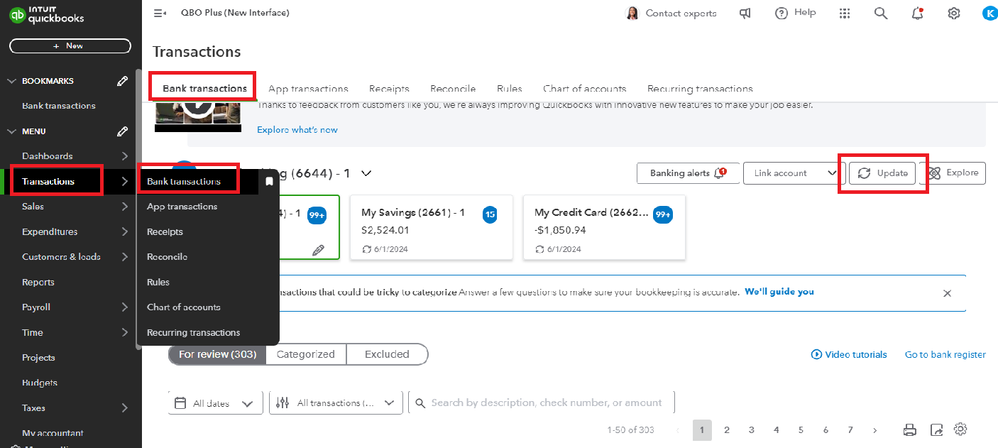The width and height of the screenshot is (998, 448).
Task: Open the apps grid icon
Action: [x=845, y=13]
